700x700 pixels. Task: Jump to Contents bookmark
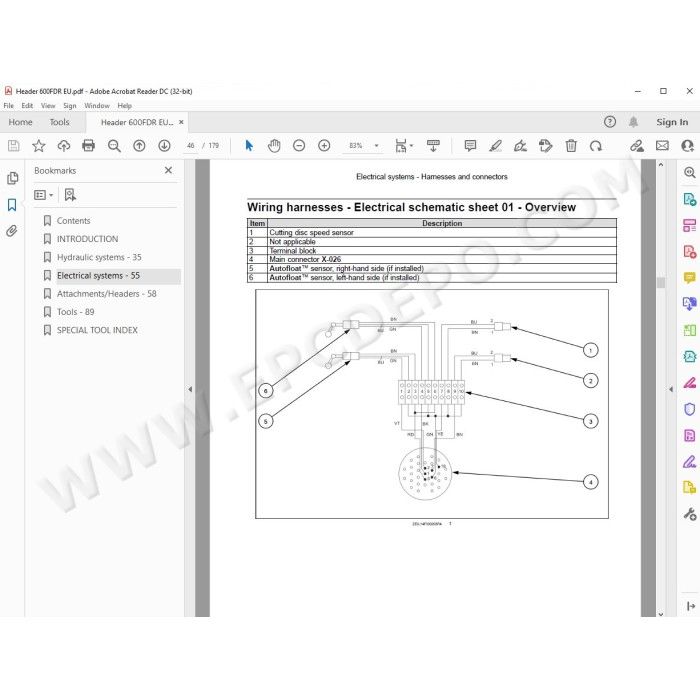[x=73, y=221]
